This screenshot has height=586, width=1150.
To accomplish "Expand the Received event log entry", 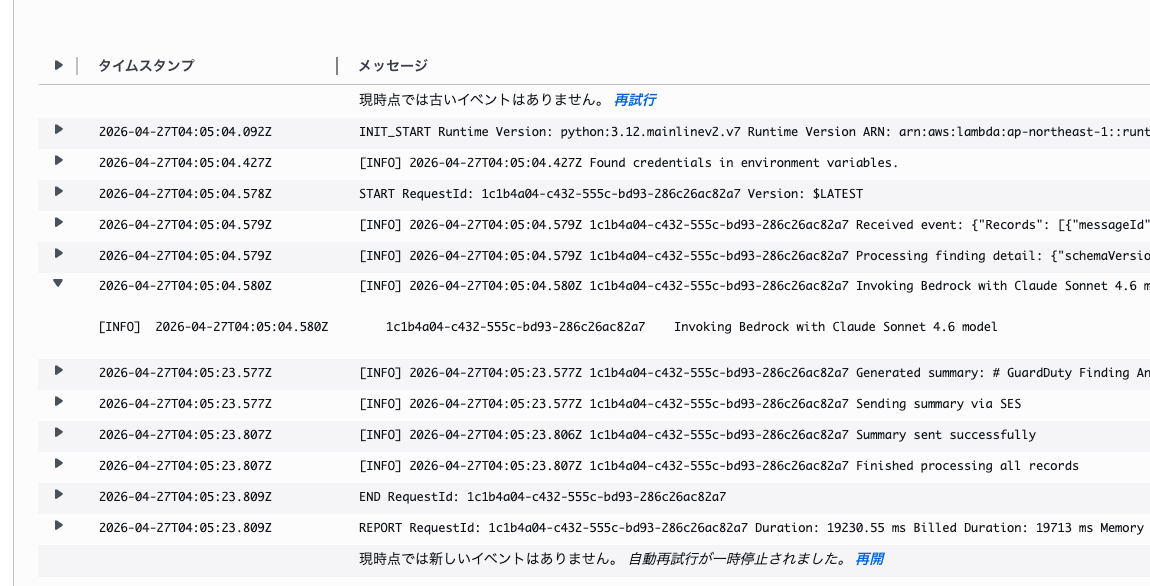I will pyautogui.click(x=59, y=224).
